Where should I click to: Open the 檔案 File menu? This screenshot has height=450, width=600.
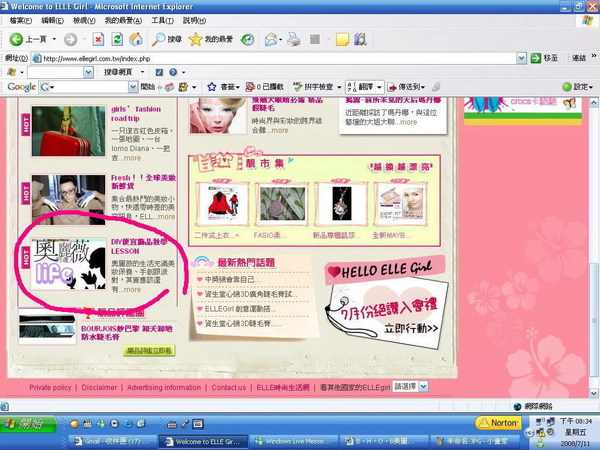point(21,21)
